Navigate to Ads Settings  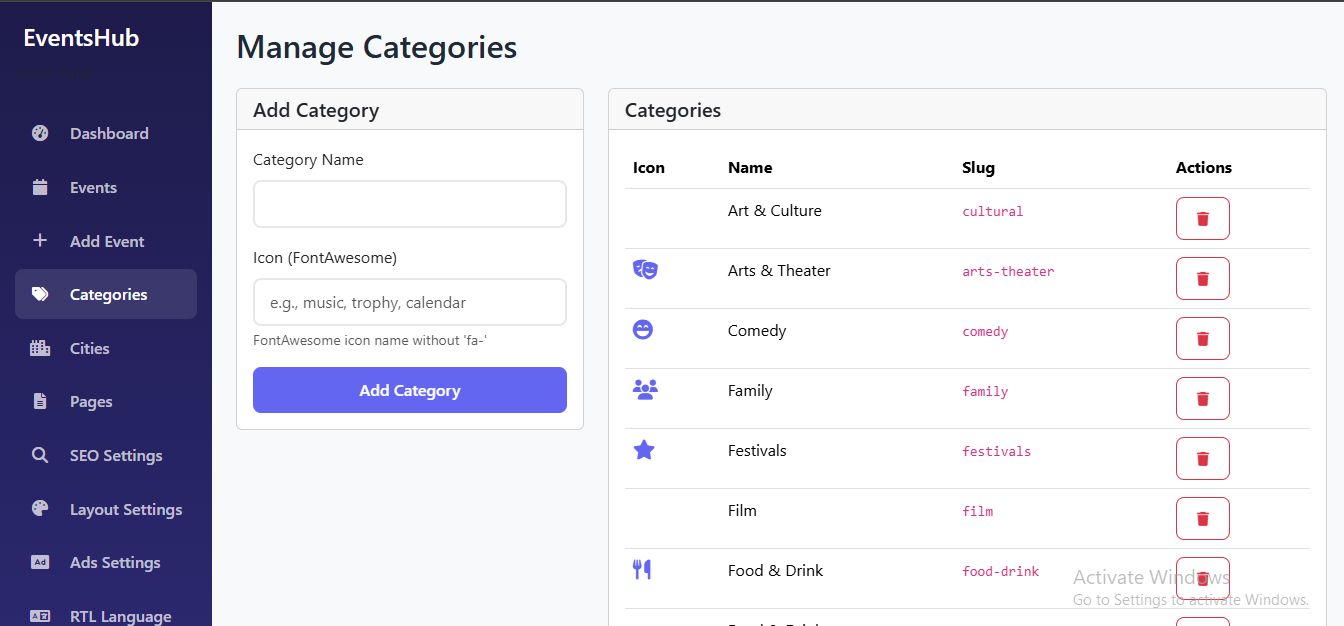115,562
